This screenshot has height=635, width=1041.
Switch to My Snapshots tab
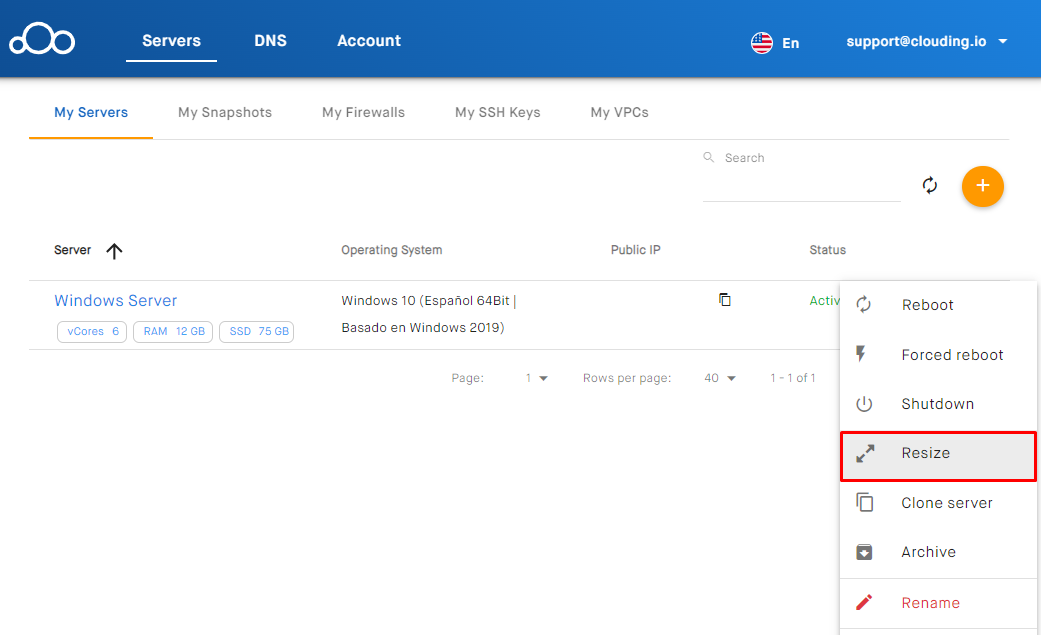coord(225,112)
